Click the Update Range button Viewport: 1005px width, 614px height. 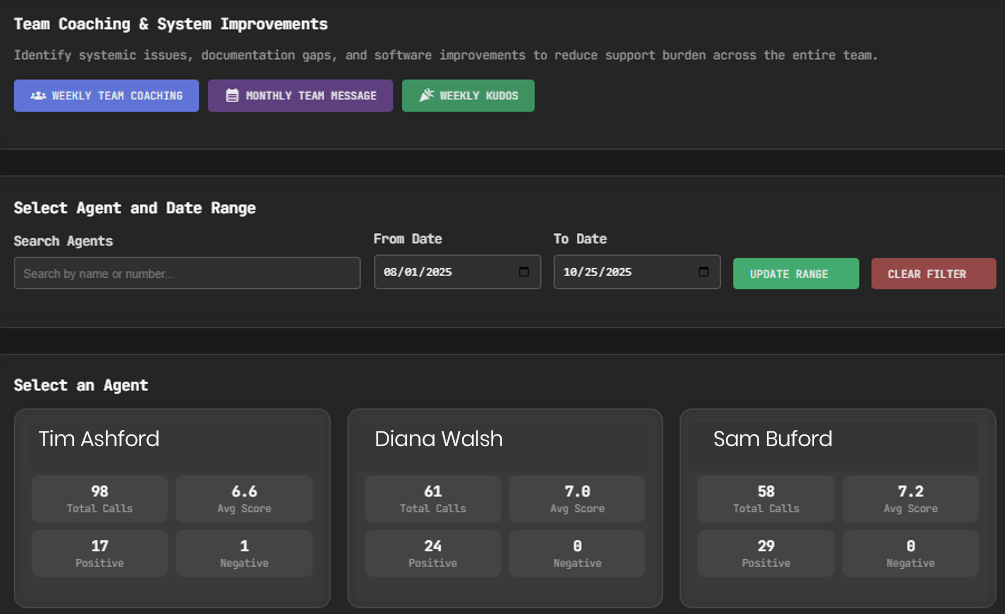[795, 274]
